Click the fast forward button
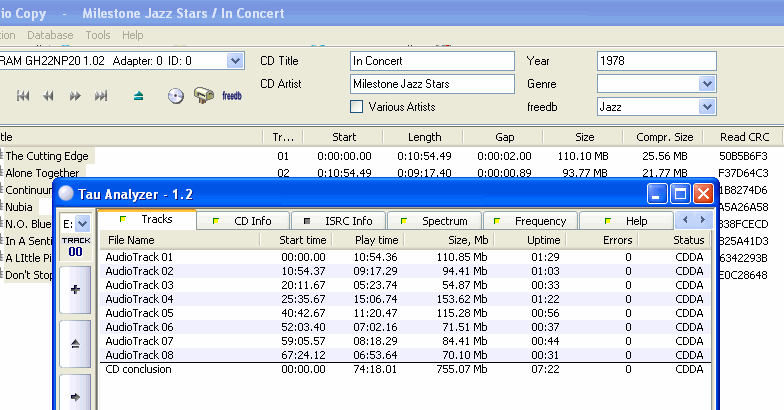Image resolution: width=784 pixels, height=410 pixels. pyautogui.click(x=75, y=96)
